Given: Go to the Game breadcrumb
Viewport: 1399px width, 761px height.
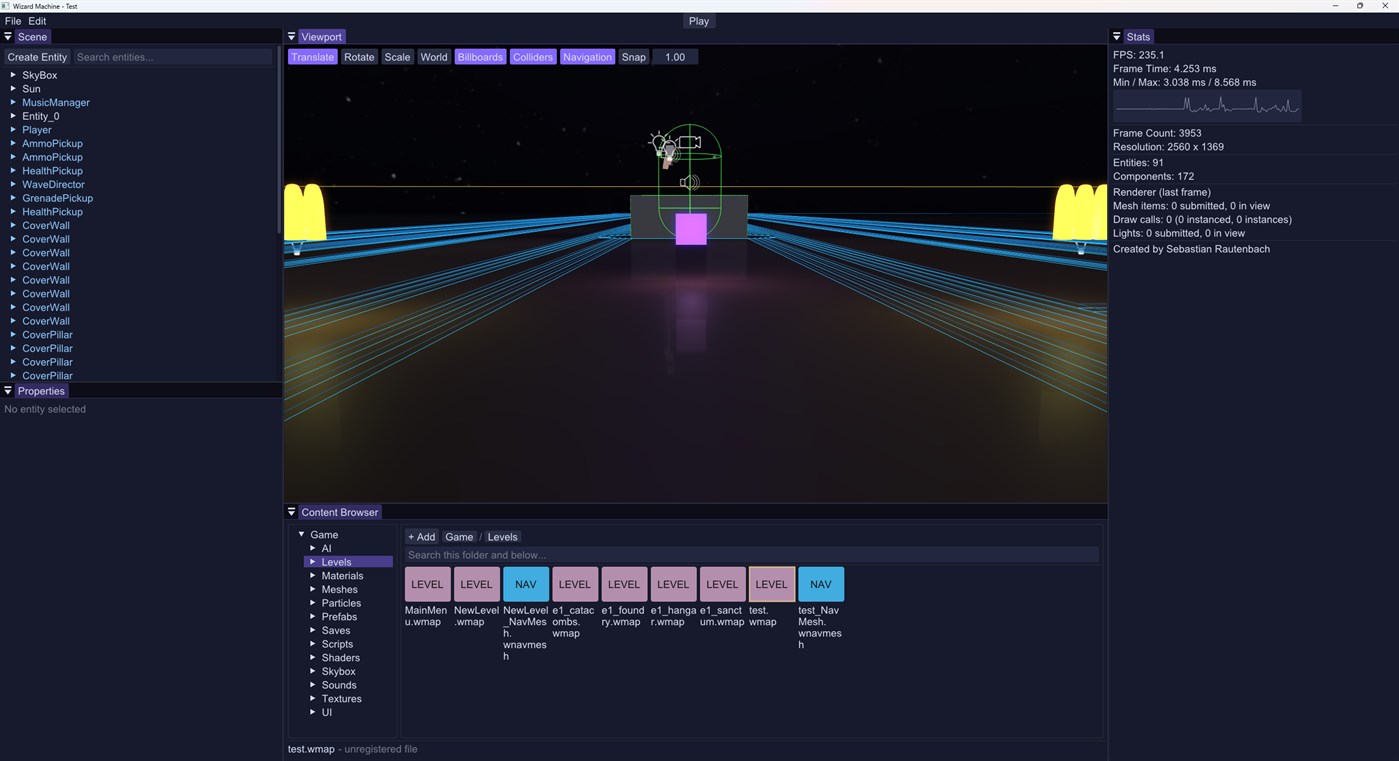Looking at the screenshot, I should [459, 537].
